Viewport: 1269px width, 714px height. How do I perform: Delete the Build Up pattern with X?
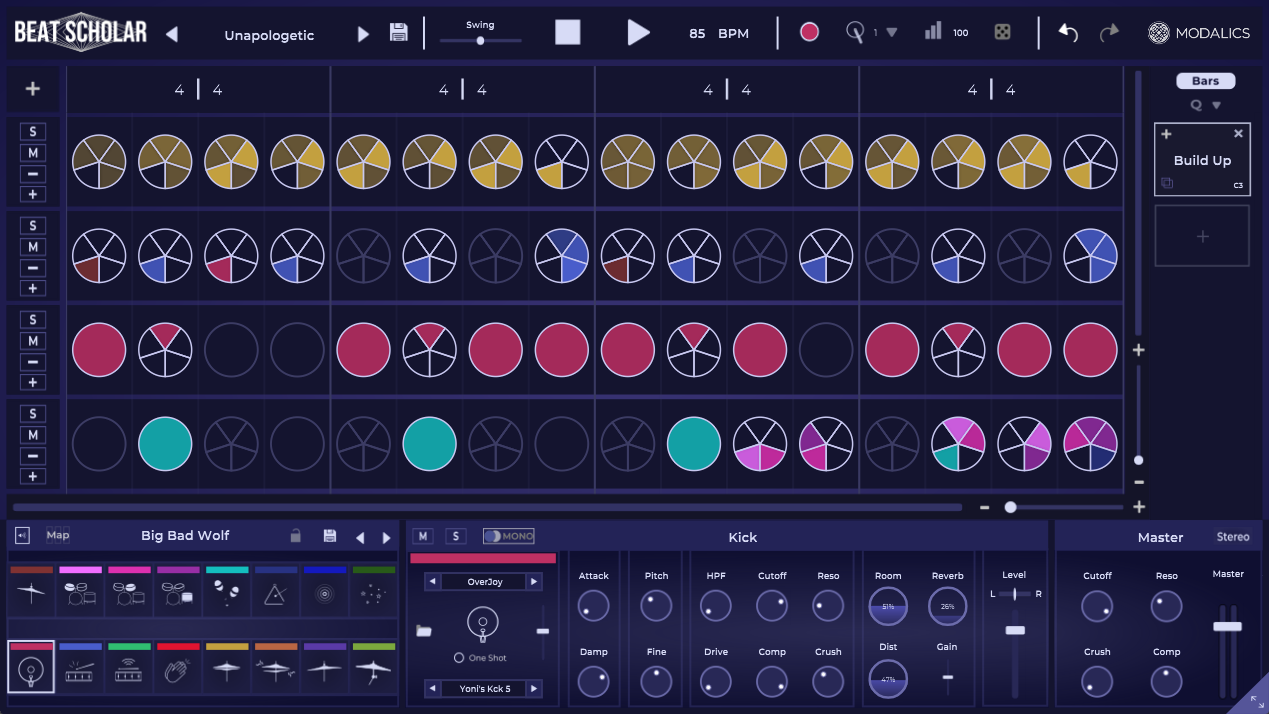[x=1238, y=134]
